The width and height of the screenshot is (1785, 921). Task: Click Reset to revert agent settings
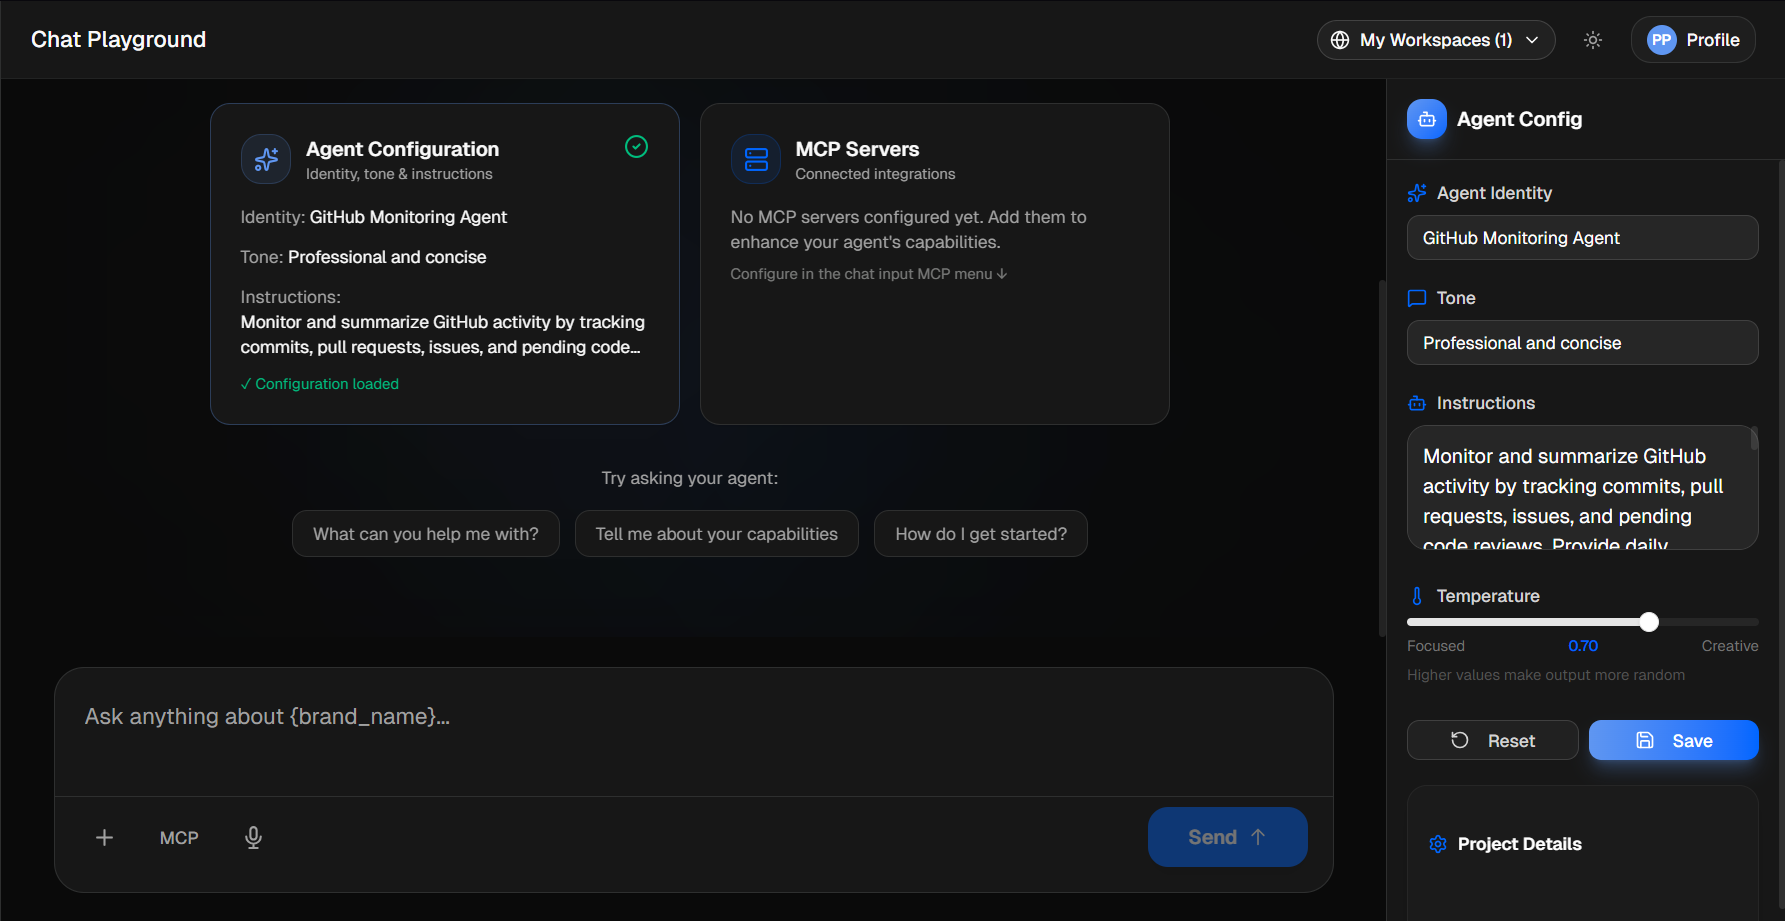1492,740
